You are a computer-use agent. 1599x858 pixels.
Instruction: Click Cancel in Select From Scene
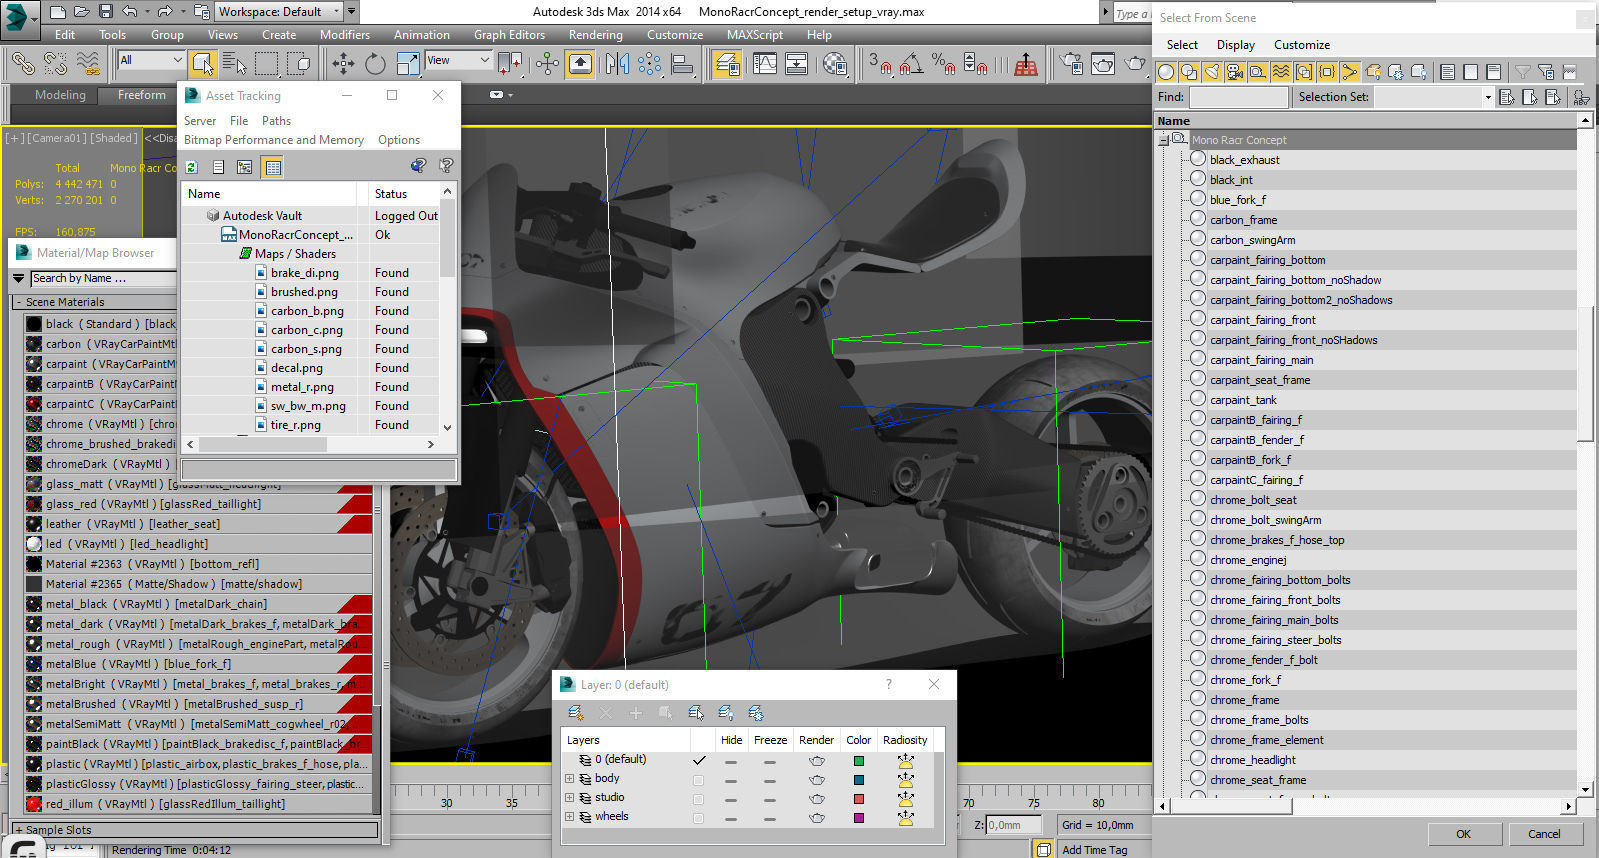pyautogui.click(x=1544, y=834)
